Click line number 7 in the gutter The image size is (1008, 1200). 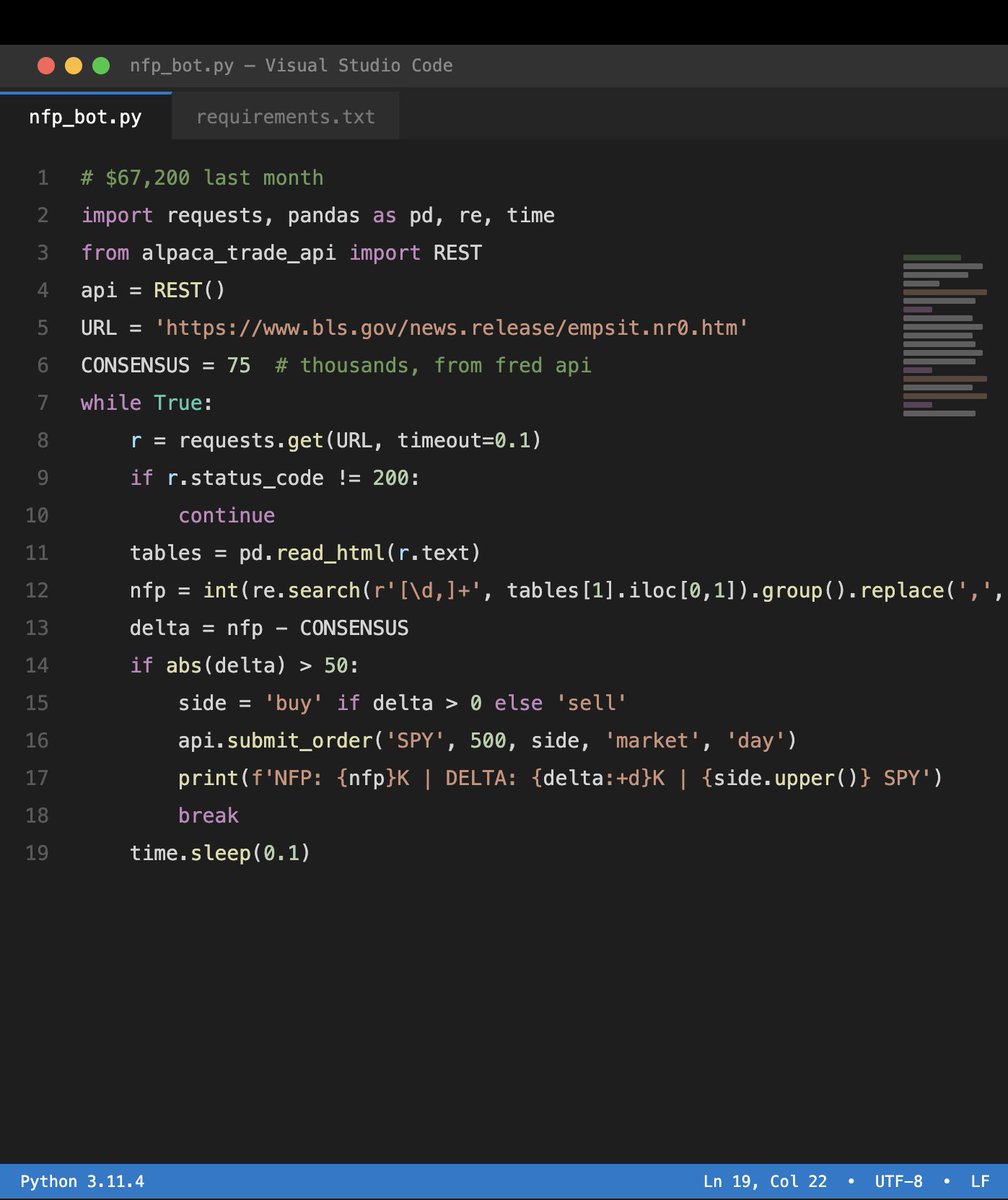tap(42, 403)
